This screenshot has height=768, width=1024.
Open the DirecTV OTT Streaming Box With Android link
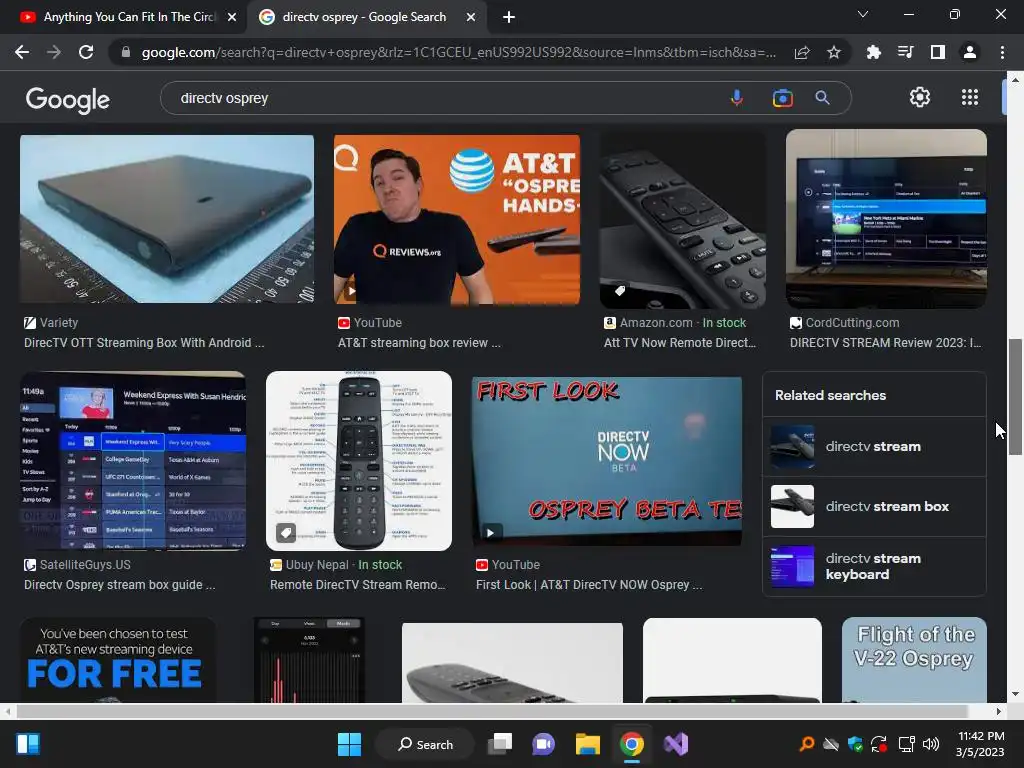click(144, 343)
